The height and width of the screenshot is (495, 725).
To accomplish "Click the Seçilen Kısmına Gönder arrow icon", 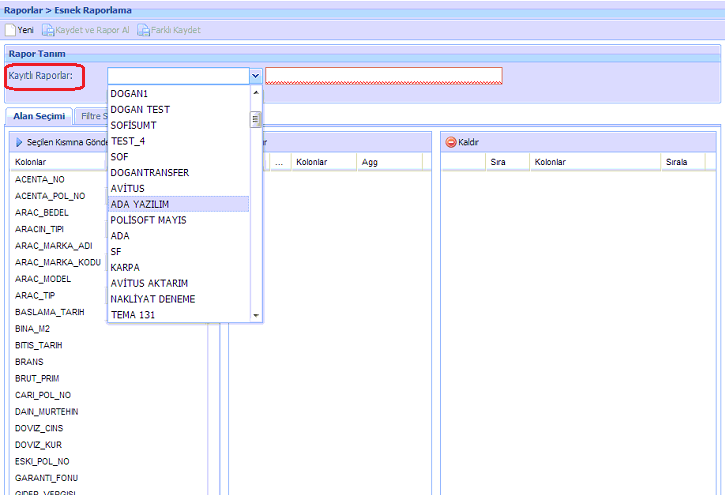I will click(19, 142).
